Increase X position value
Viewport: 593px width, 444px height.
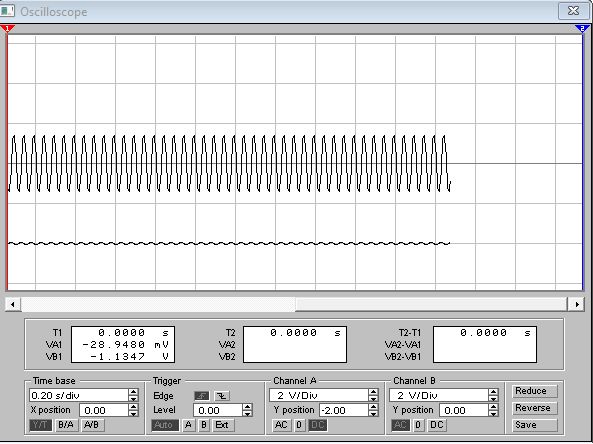pyautogui.click(x=133, y=407)
